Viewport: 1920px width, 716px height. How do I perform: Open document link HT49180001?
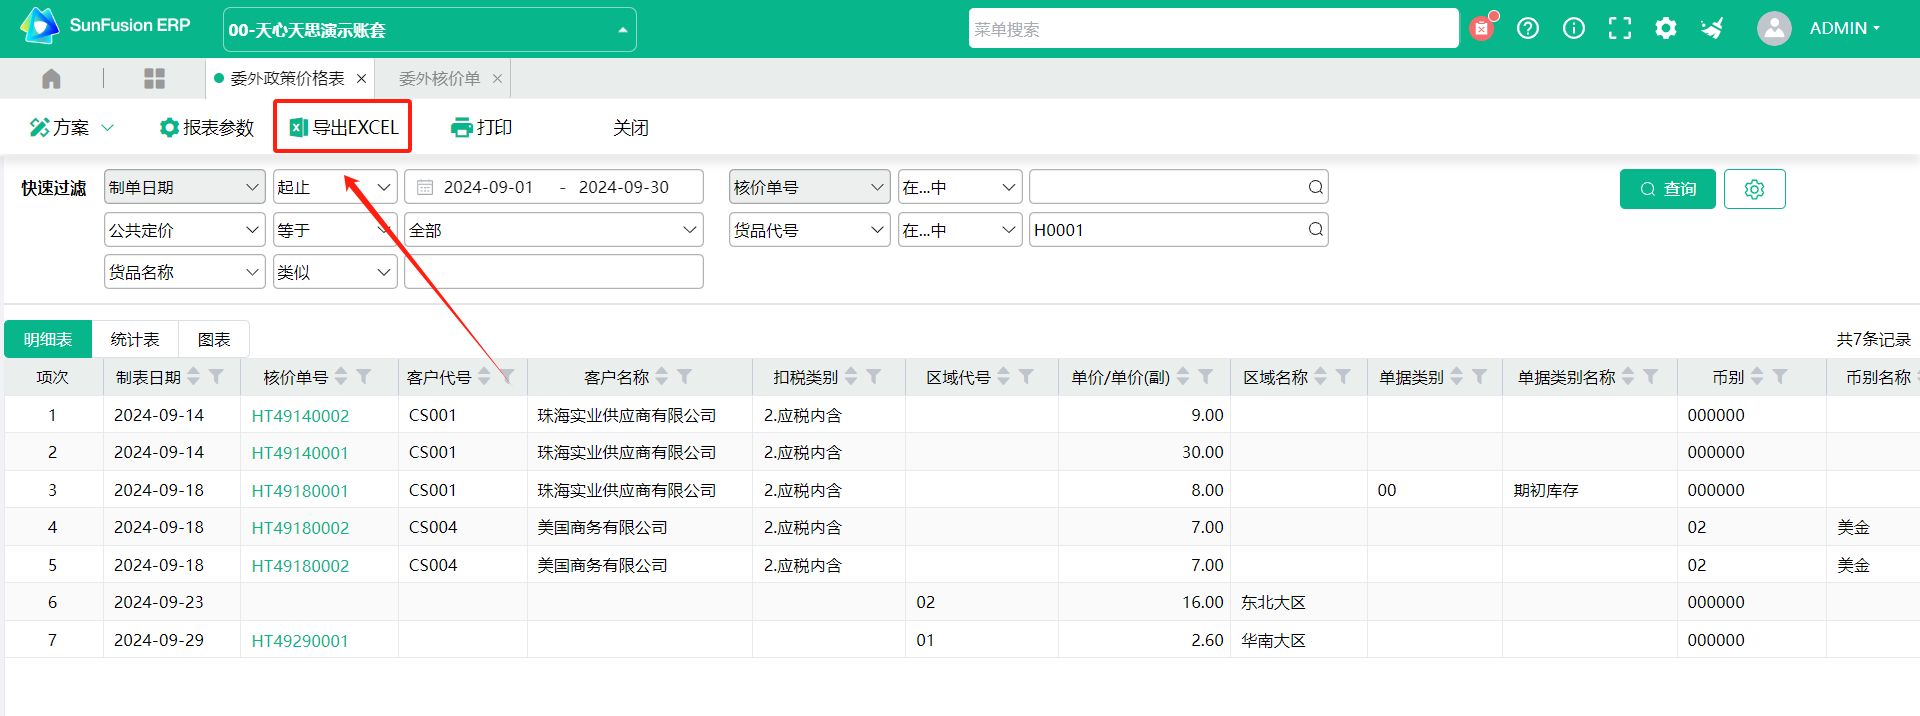300,490
